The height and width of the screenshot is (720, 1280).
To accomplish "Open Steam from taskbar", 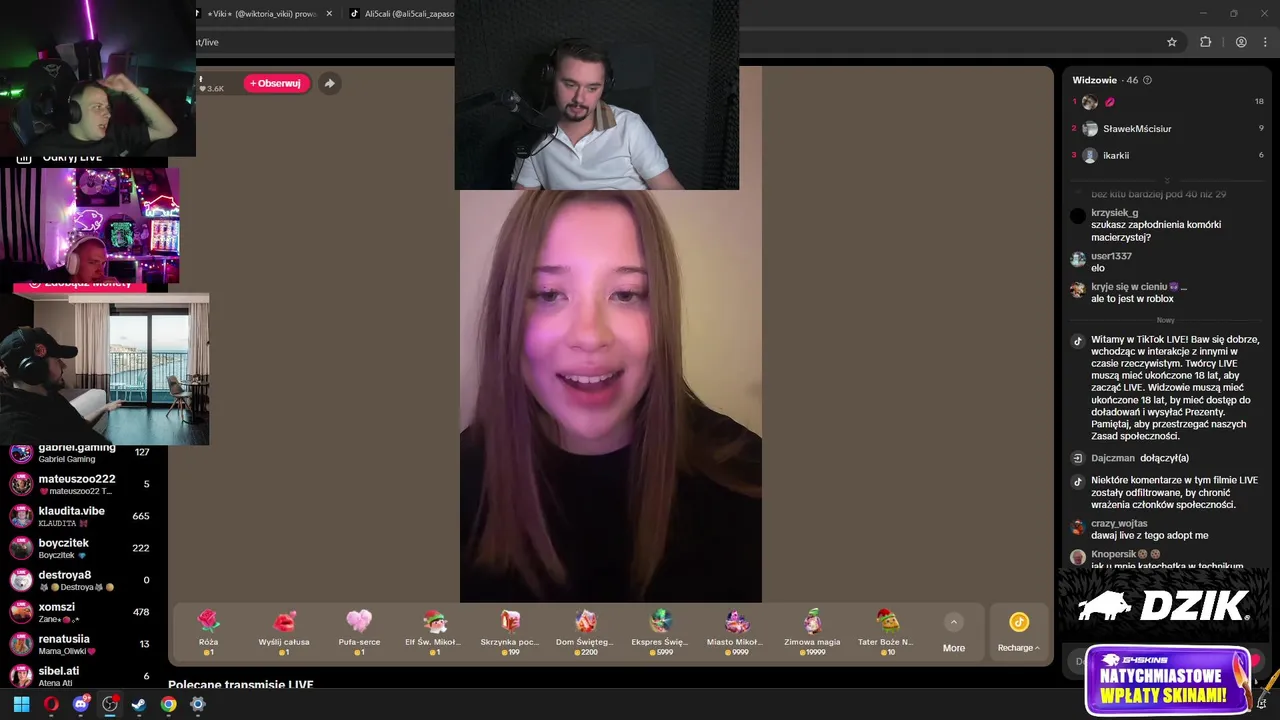I will (139, 704).
